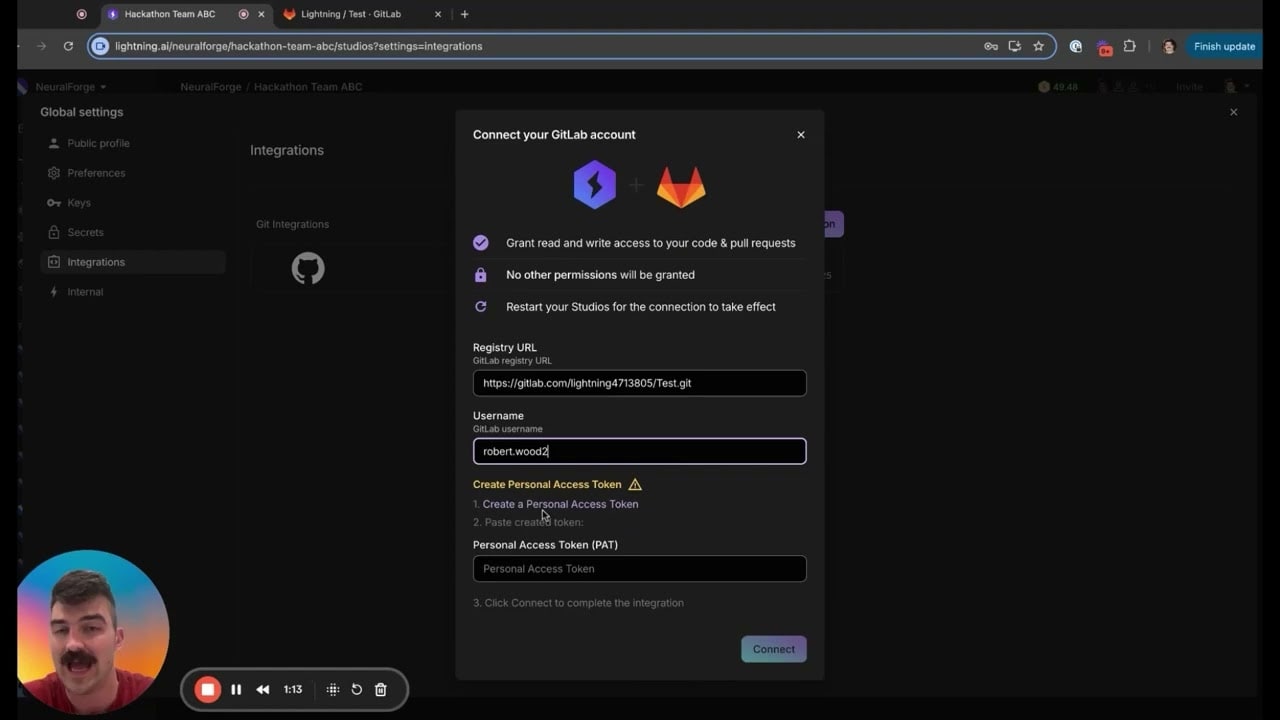The width and height of the screenshot is (1280, 720).
Task: Click the Connect button
Action: (x=774, y=649)
